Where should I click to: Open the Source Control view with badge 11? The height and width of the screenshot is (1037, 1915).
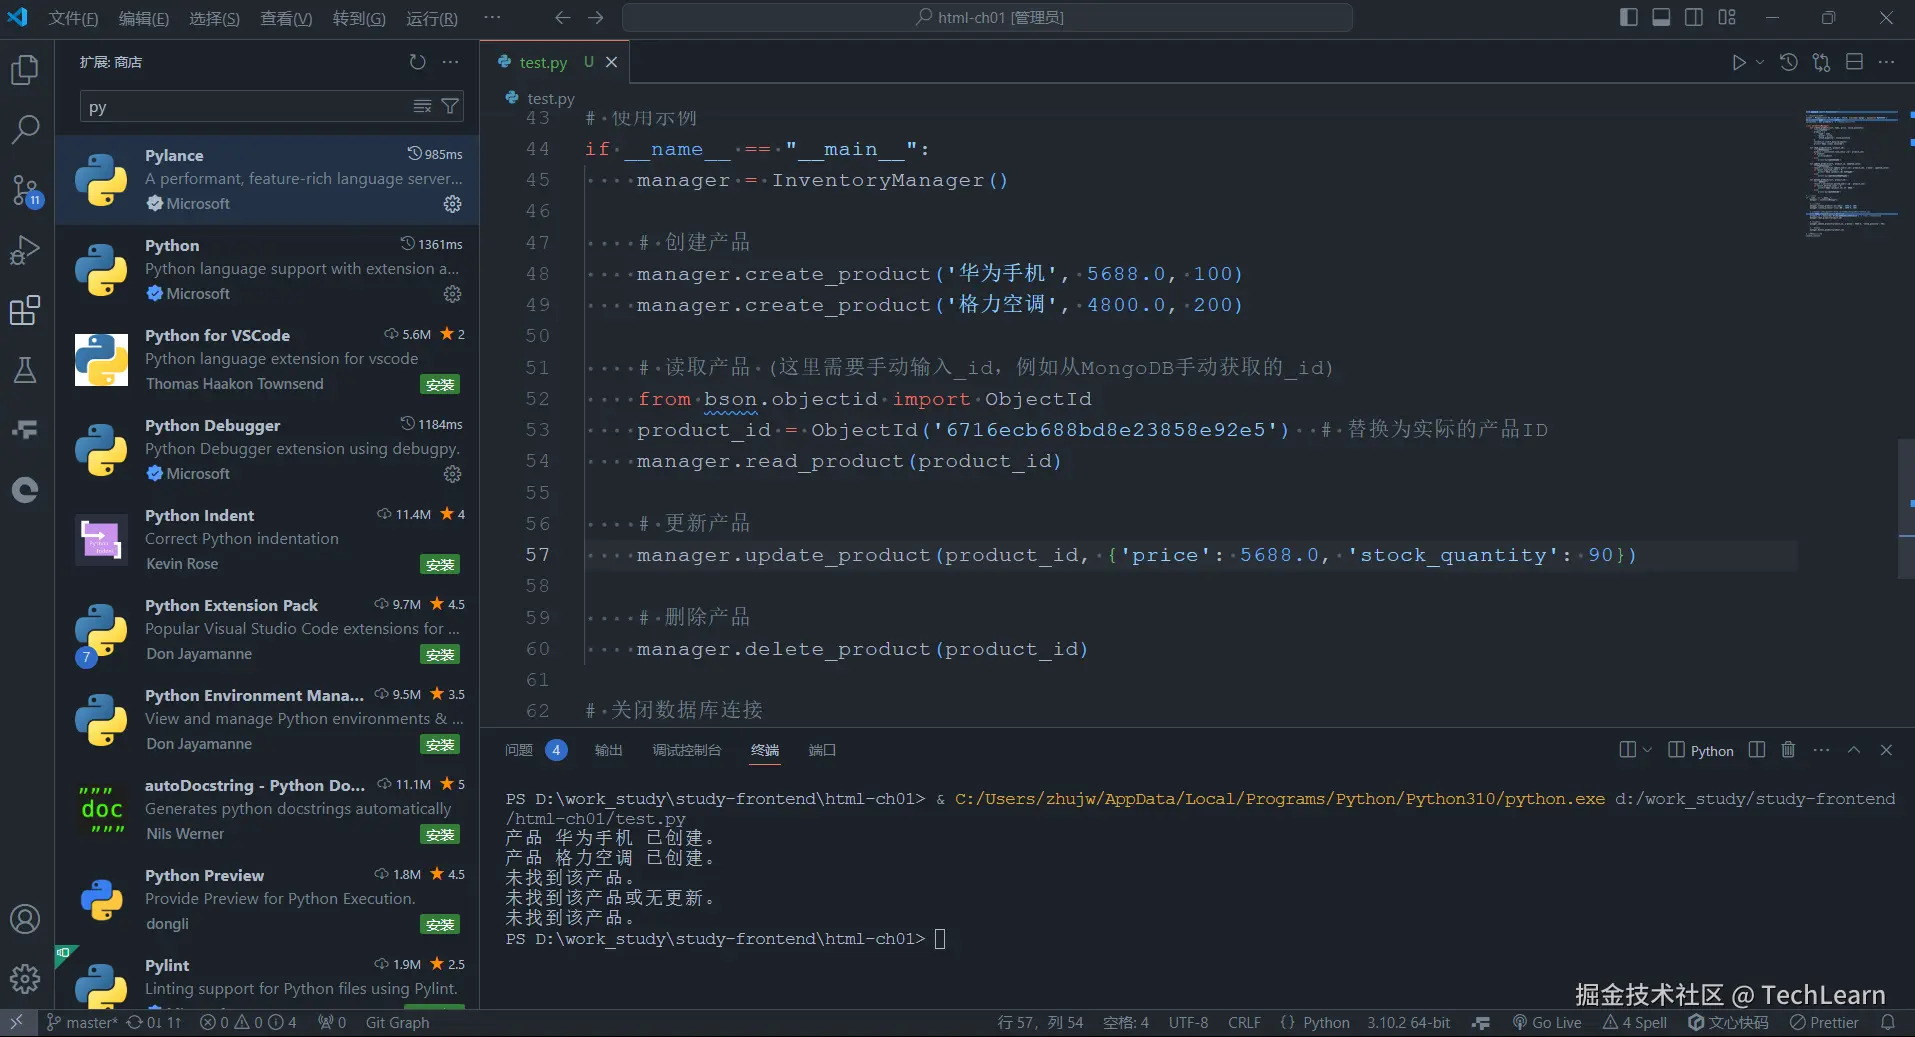(25, 190)
